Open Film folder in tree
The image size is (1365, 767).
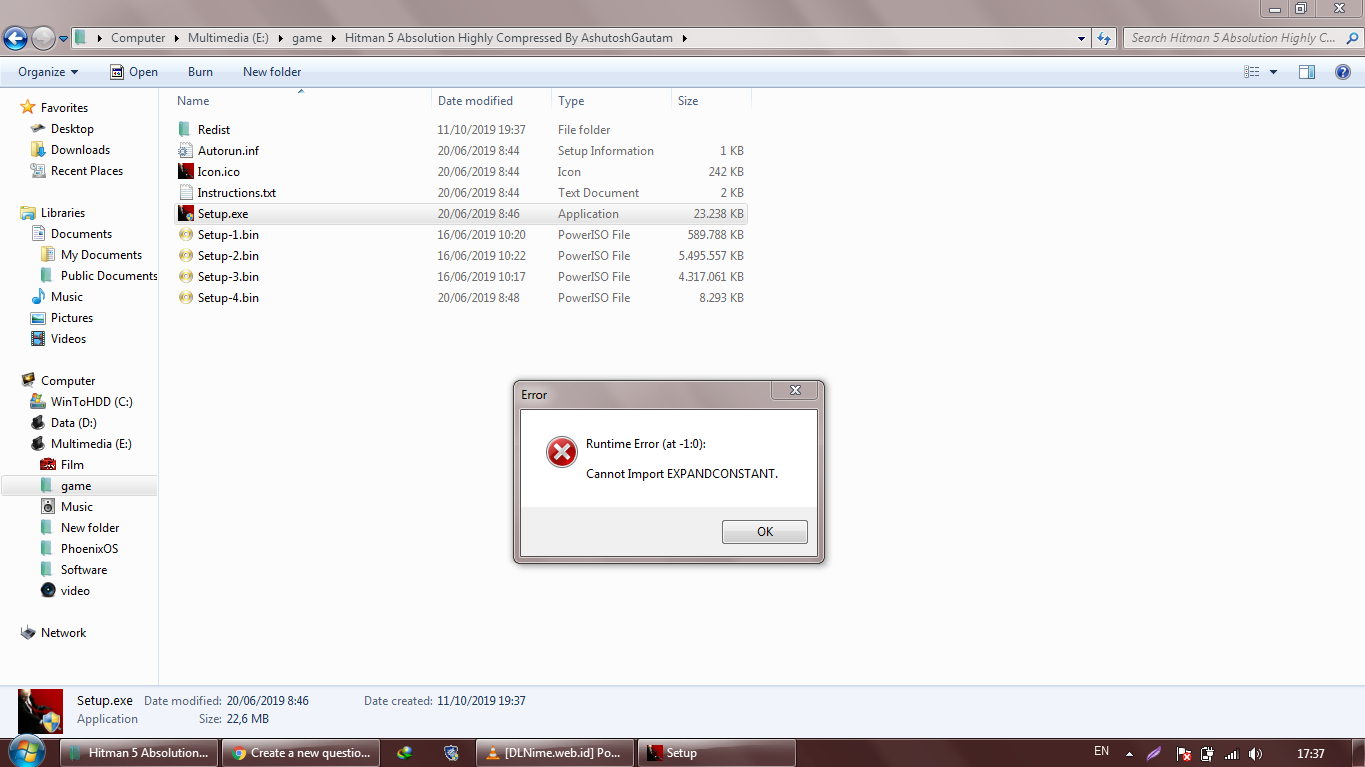[72, 465]
